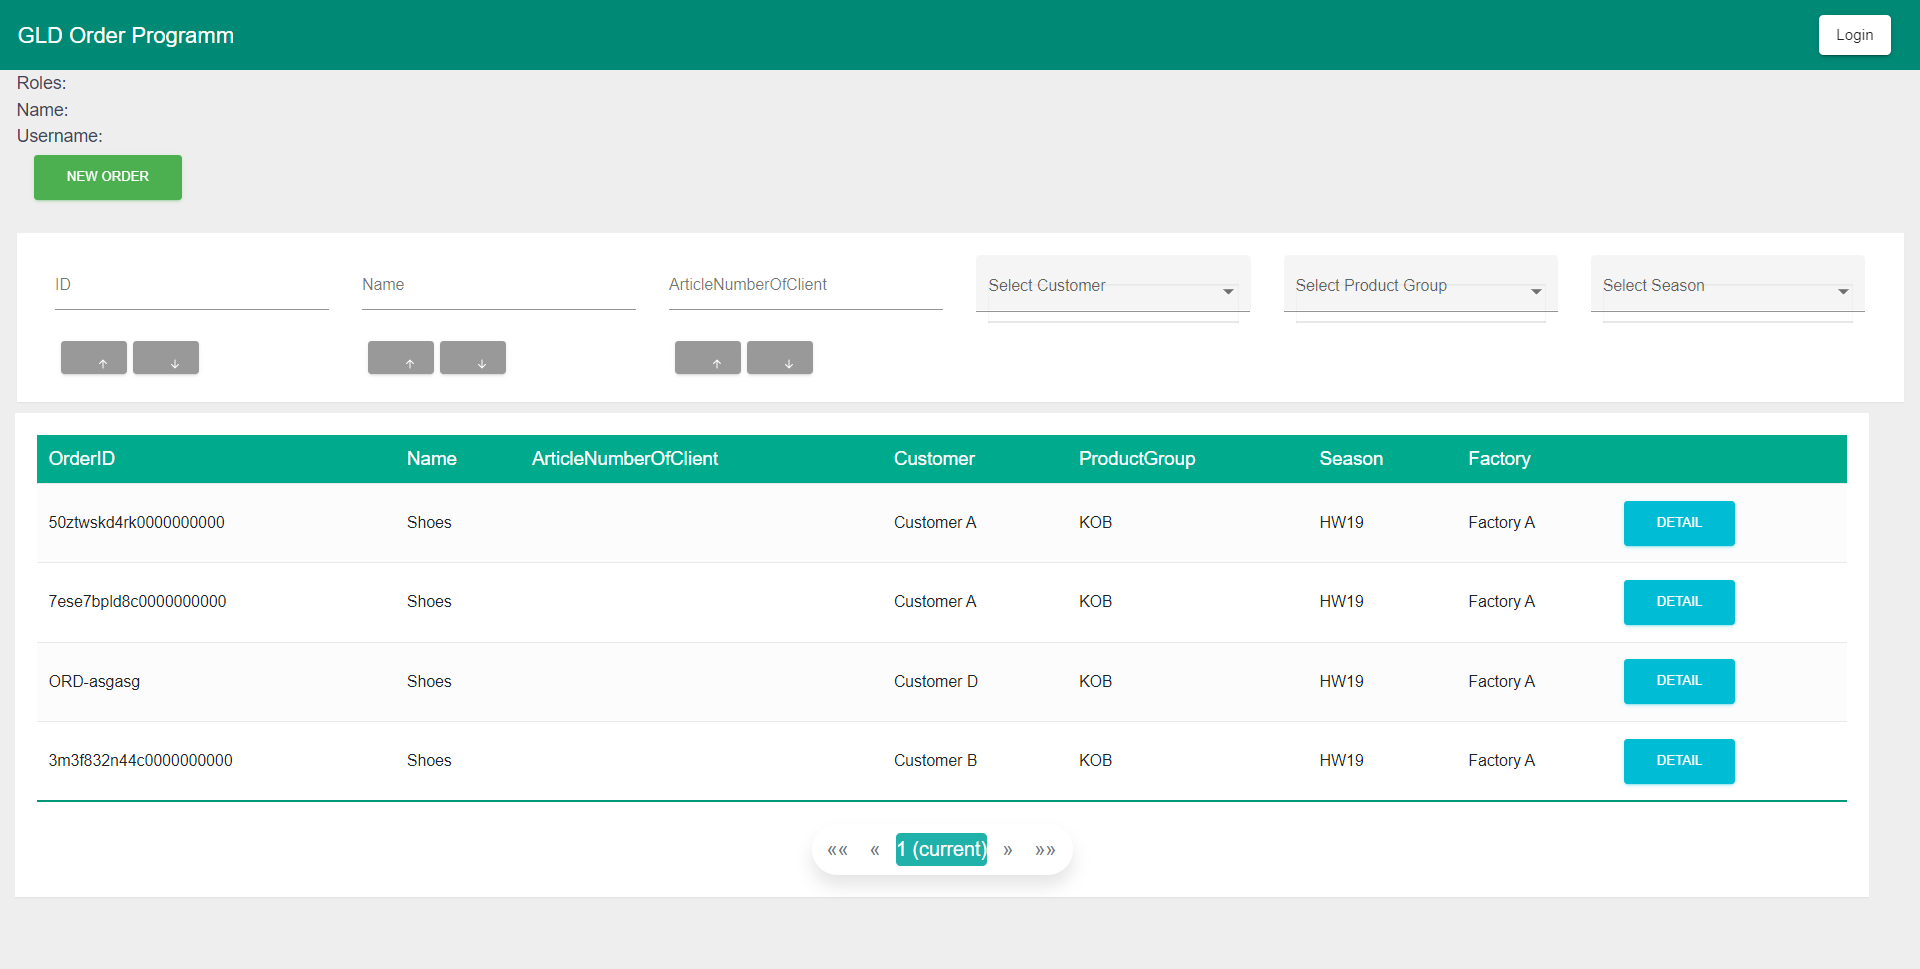Expand the Select Product Group dropdown
The height and width of the screenshot is (969, 1920).
(x=1419, y=286)
